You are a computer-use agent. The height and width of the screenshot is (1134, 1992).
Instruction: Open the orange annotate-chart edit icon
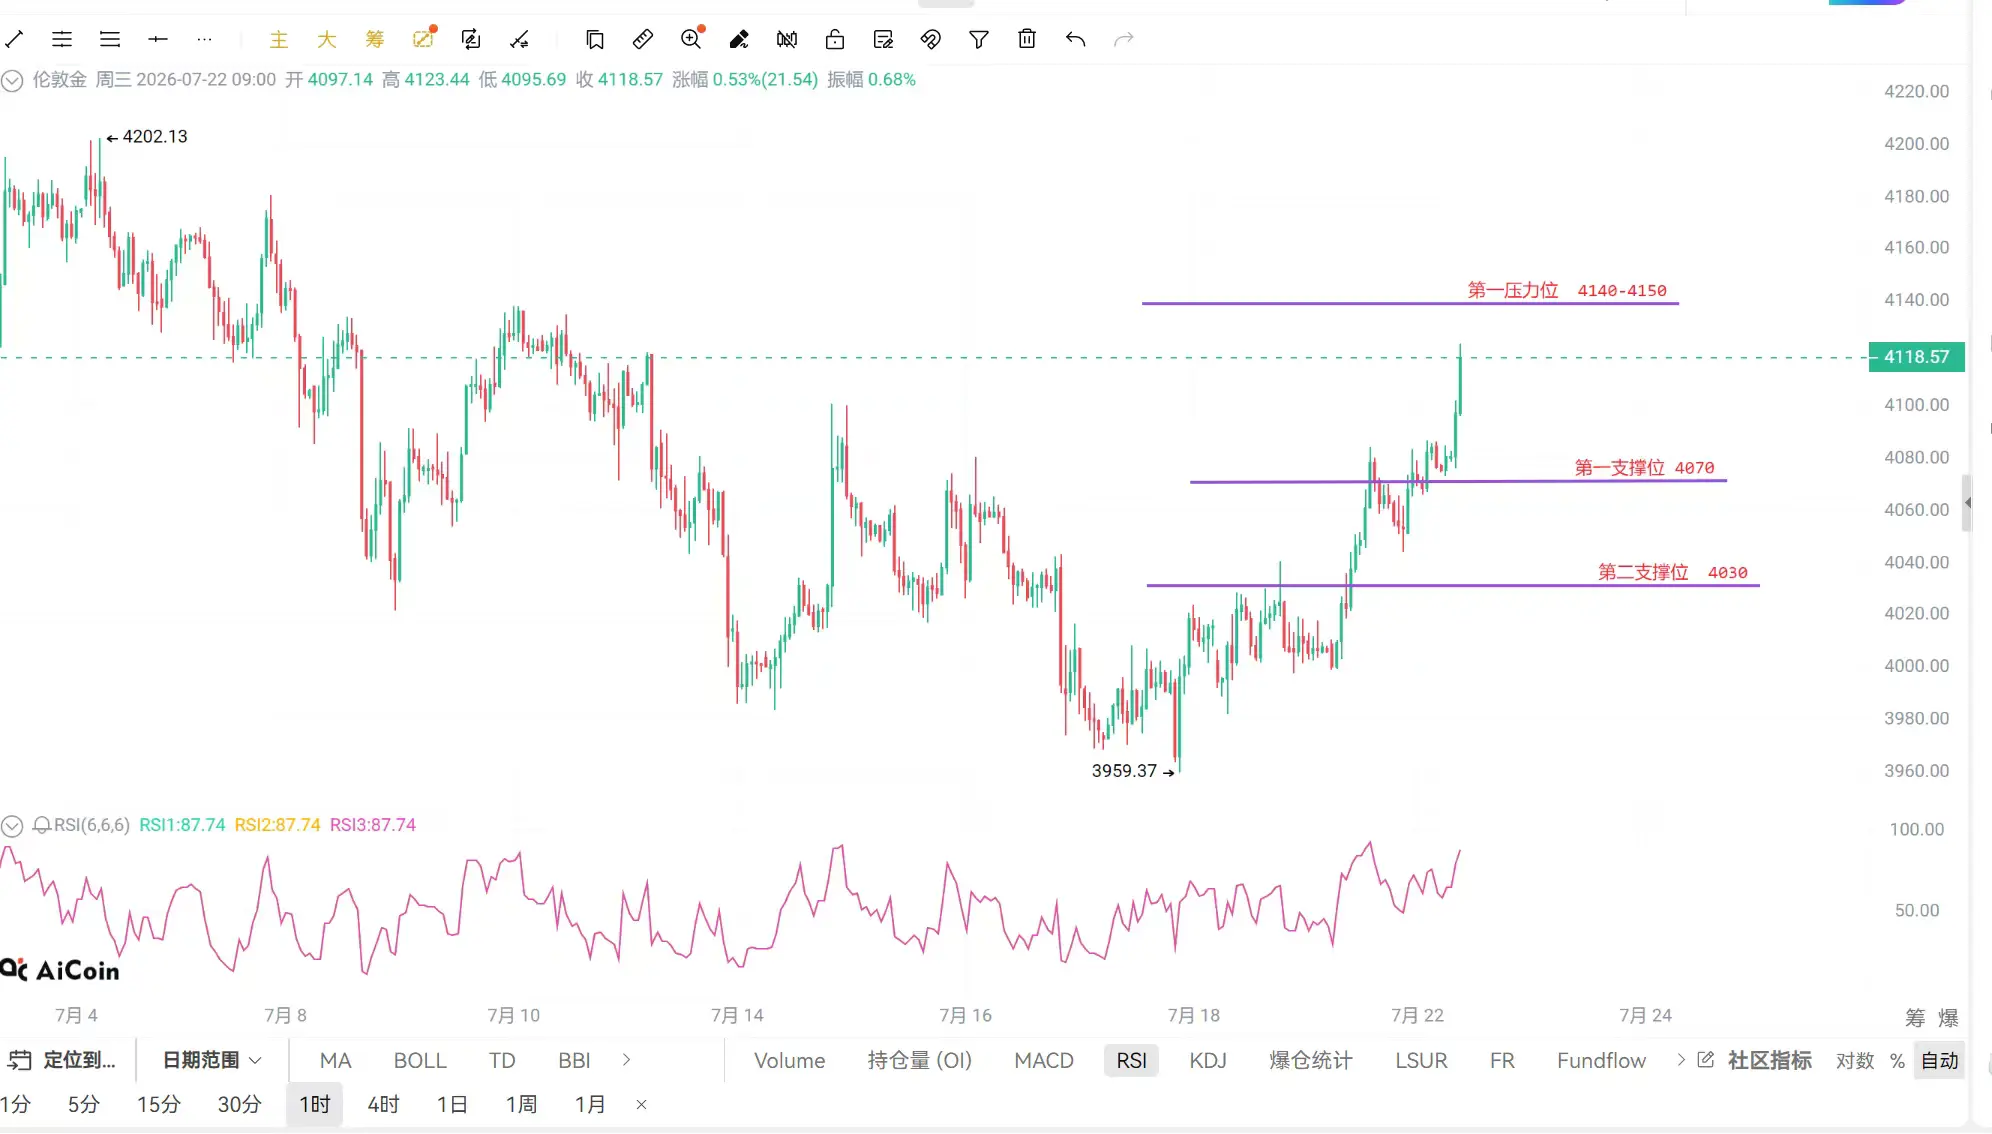coord(424,38)
